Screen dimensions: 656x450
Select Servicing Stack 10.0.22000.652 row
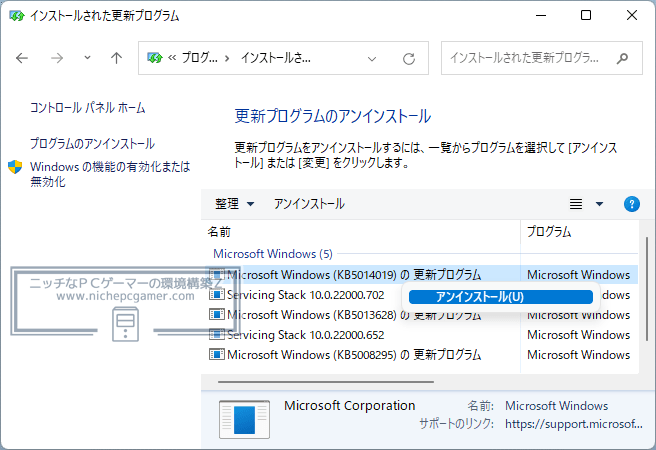[423, 335]
